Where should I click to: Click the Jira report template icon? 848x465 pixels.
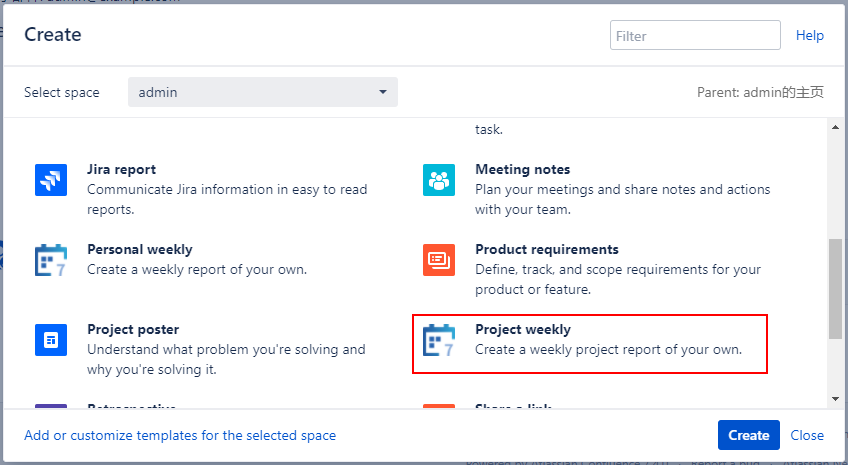point(51,180)
